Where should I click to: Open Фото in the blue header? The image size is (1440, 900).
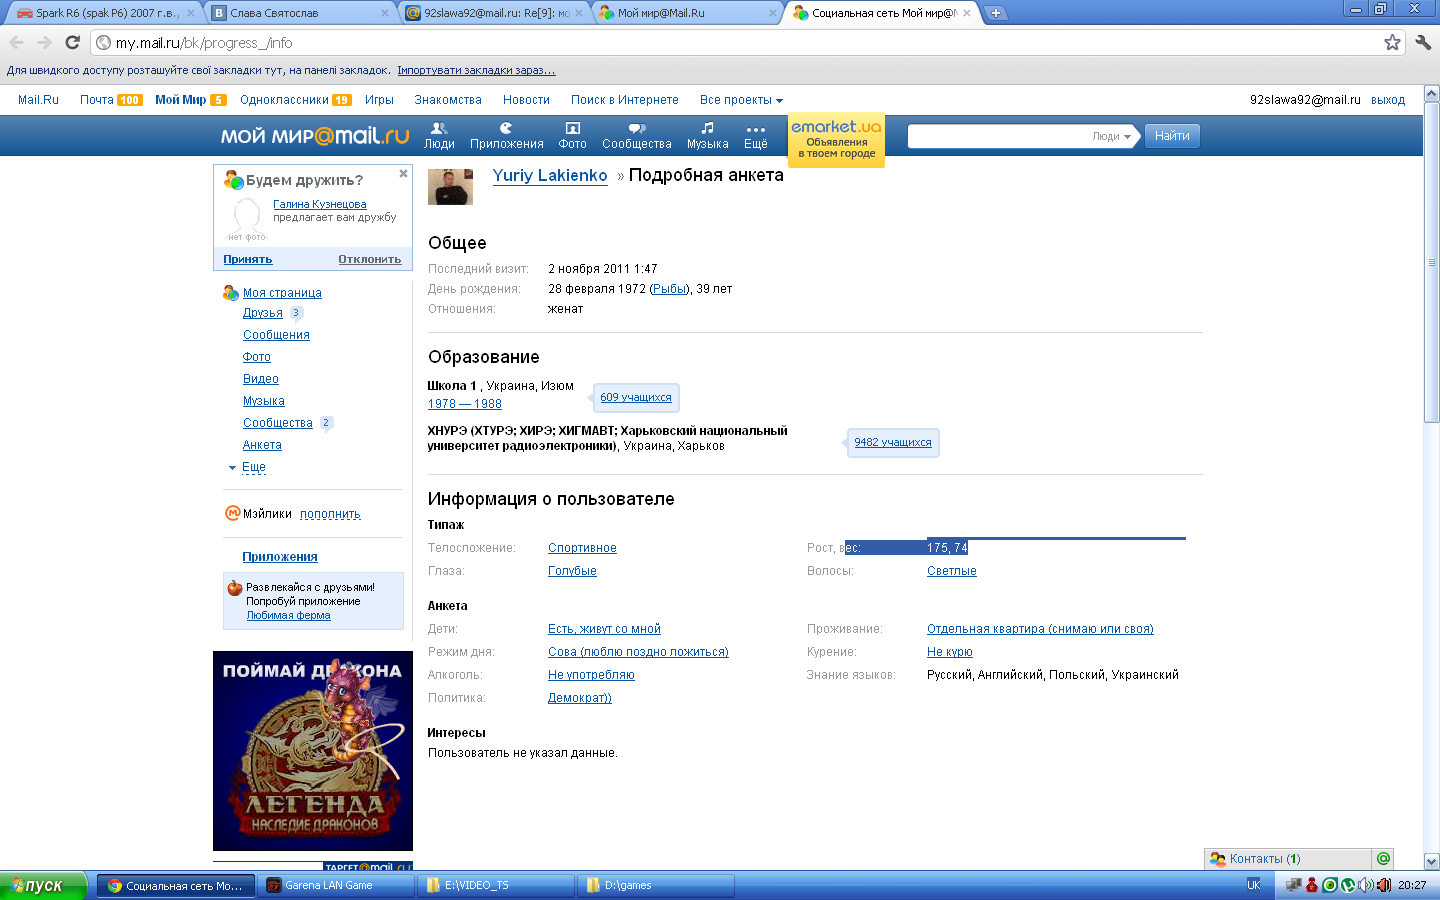572,136
